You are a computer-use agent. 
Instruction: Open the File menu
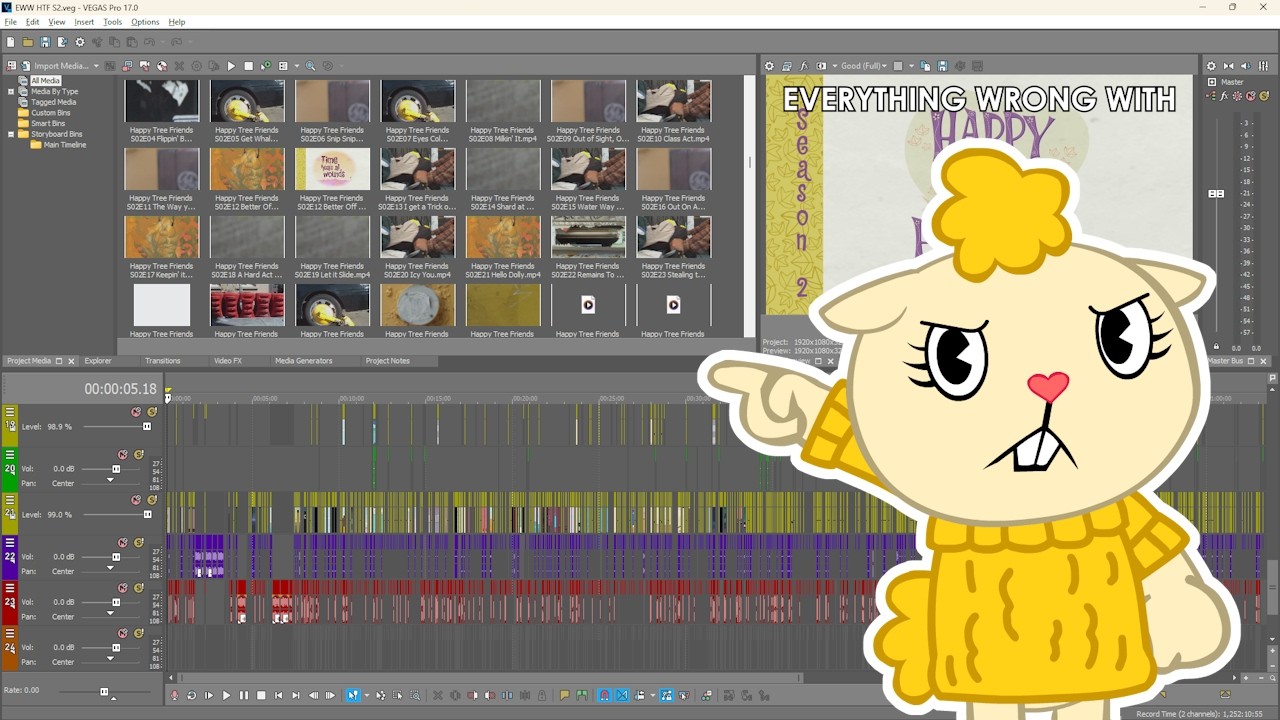click(10, 22)
